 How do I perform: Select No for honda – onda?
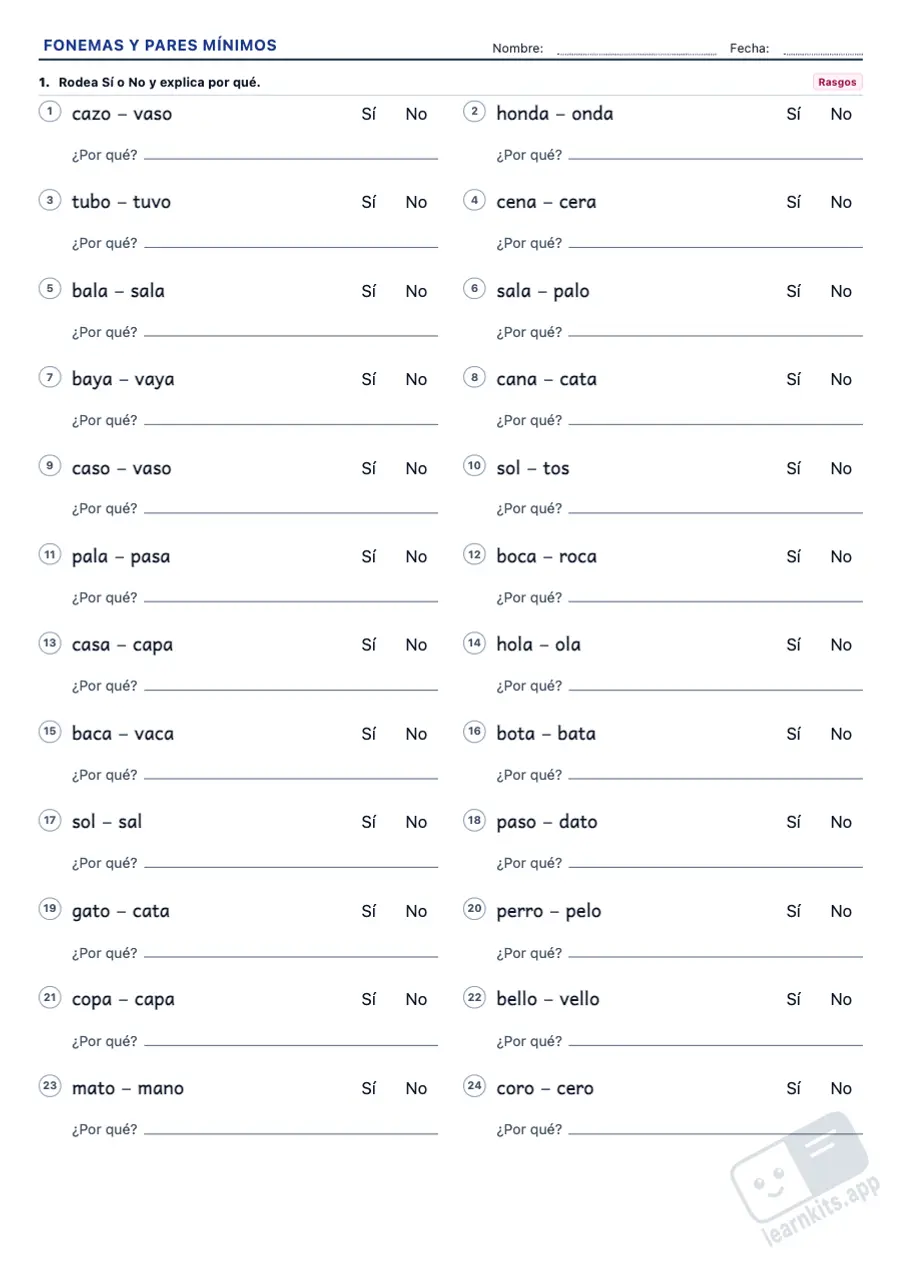(841, 114)
